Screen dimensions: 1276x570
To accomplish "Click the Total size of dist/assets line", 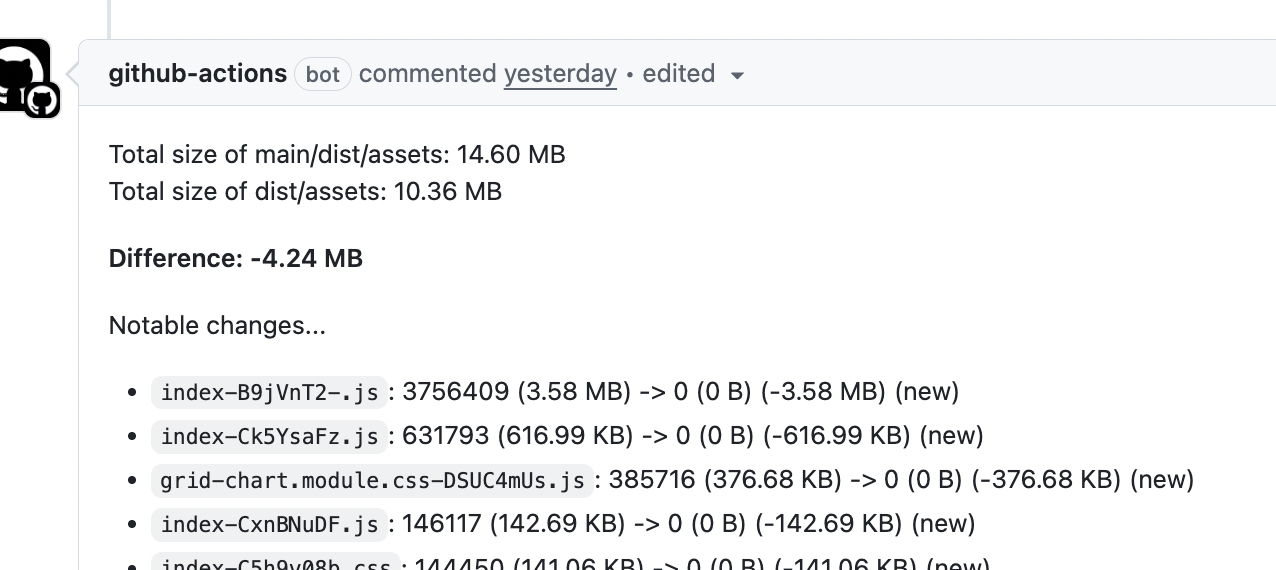I will 305,191.
